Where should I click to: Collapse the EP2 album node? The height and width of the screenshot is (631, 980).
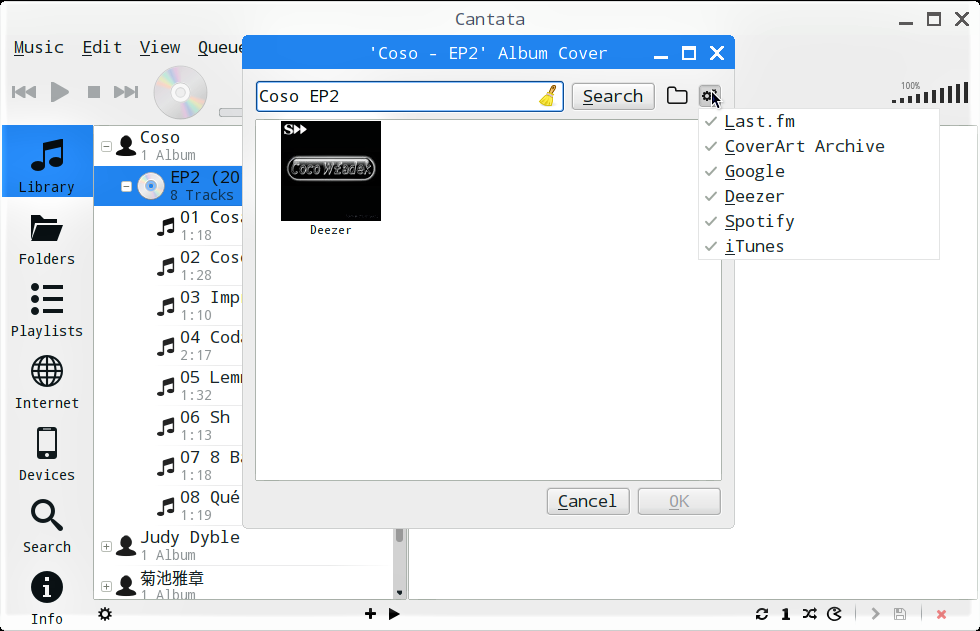pyautogui.click(x=126, y=186)
